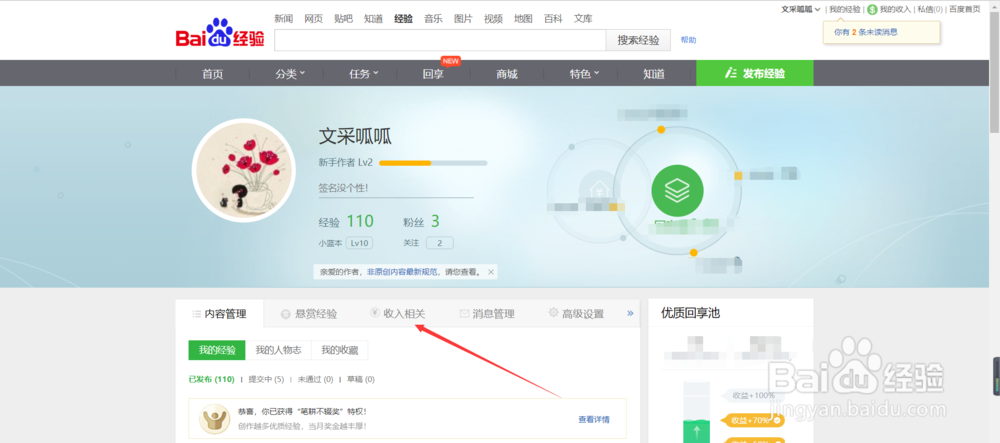Expand the 文采呱呱 account dropdown
Image resolution: width=1000 pixels, height=443 pixels.
(x=800, y=9)
